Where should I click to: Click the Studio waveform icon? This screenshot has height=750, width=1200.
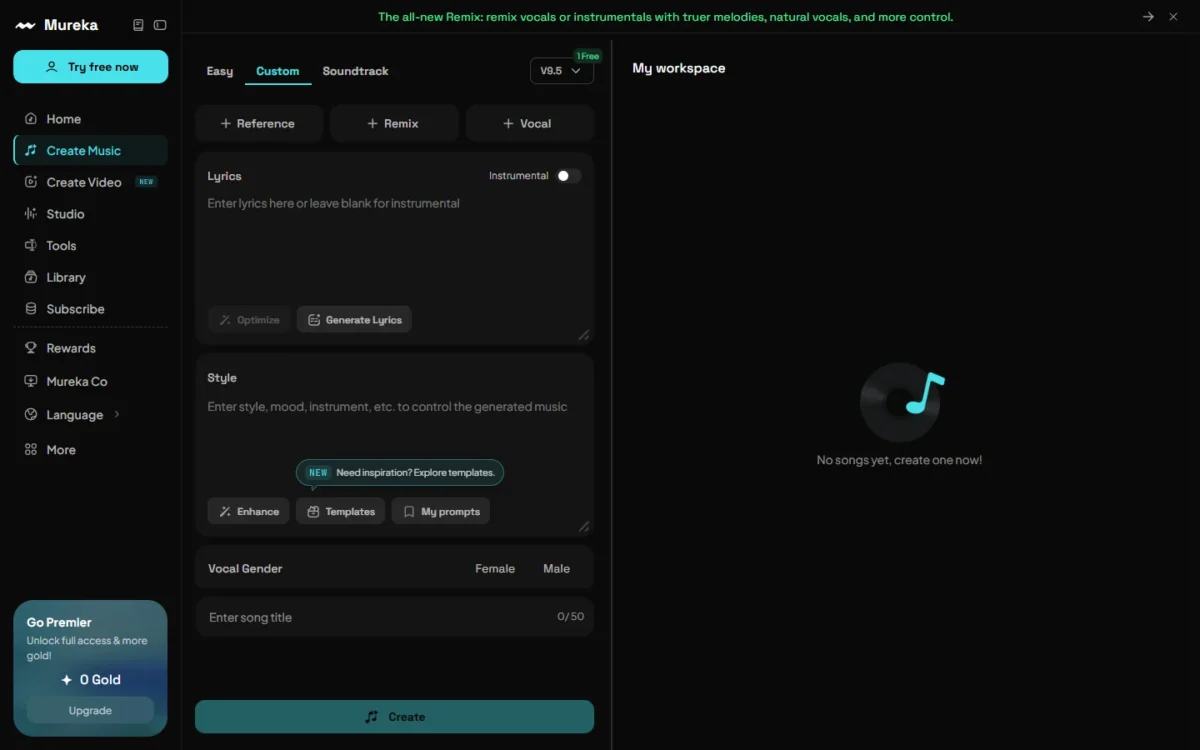click(x=31, y=214)
